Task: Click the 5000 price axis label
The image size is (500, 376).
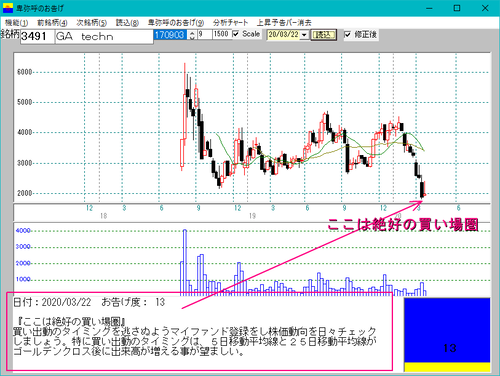Action: point(24,102)
